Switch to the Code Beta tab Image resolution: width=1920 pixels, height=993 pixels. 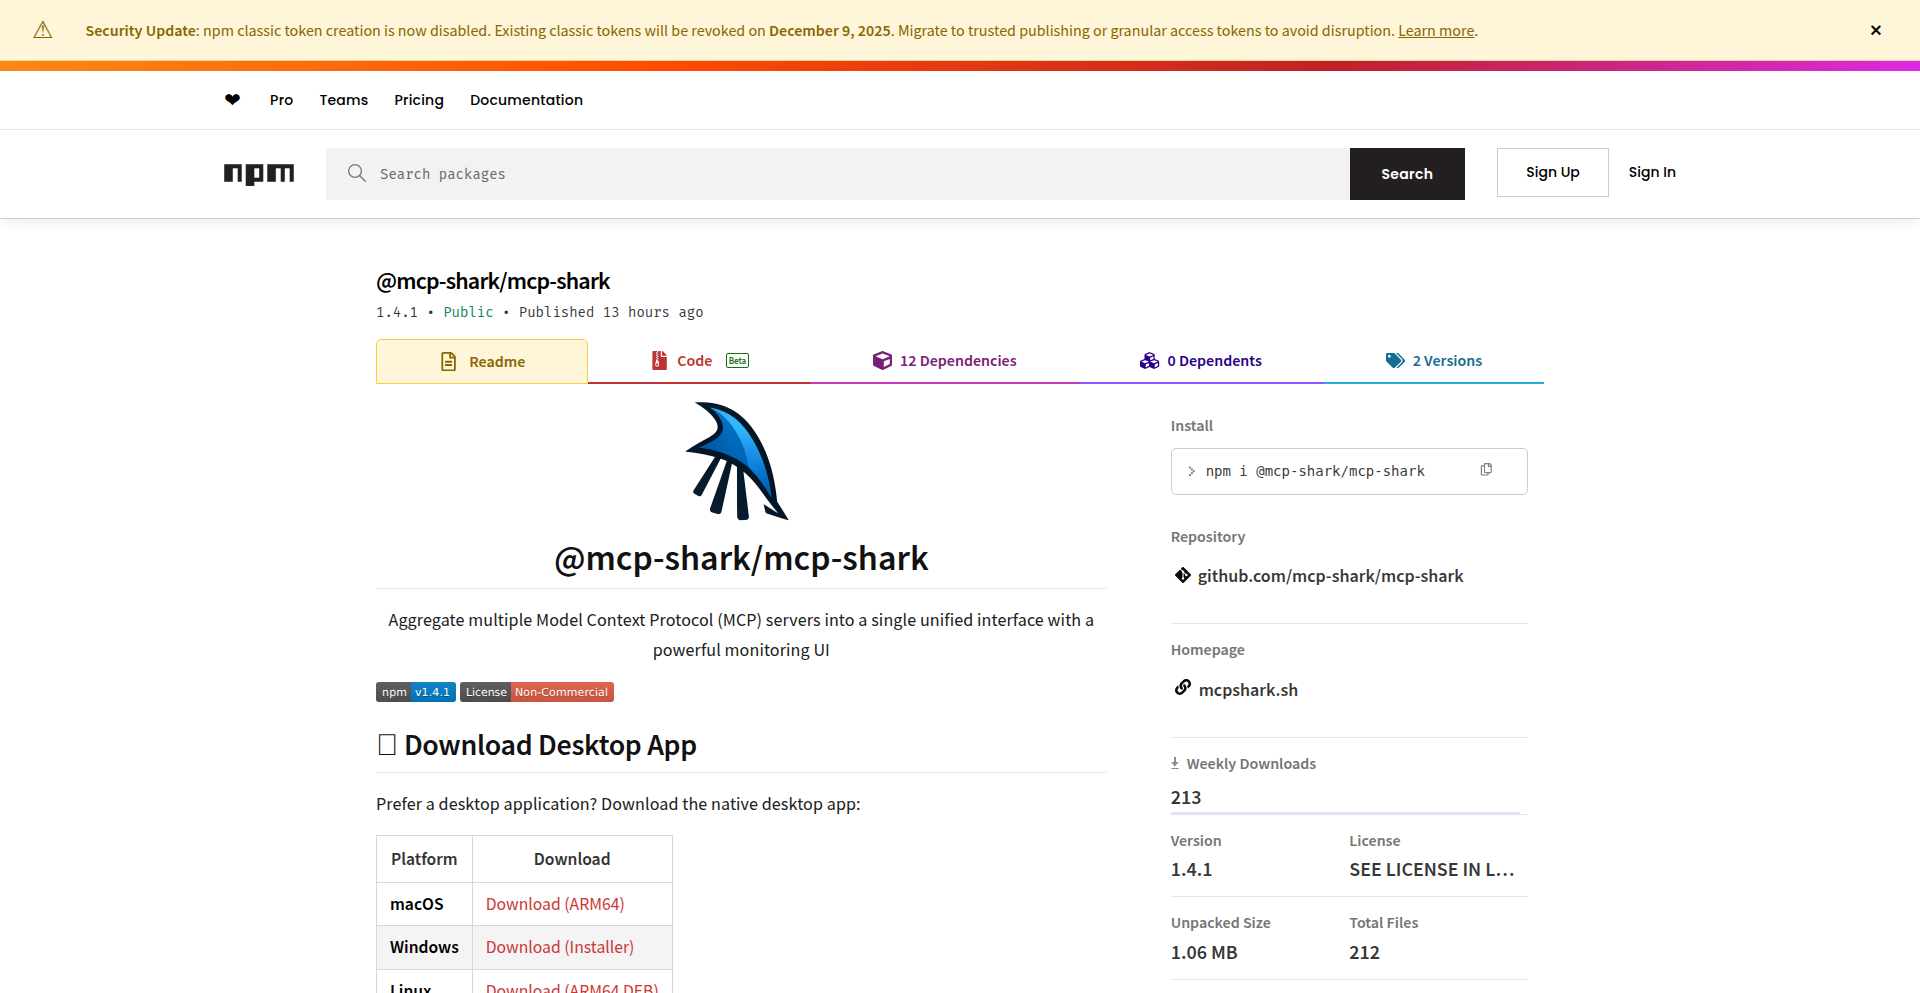(697, 360)
